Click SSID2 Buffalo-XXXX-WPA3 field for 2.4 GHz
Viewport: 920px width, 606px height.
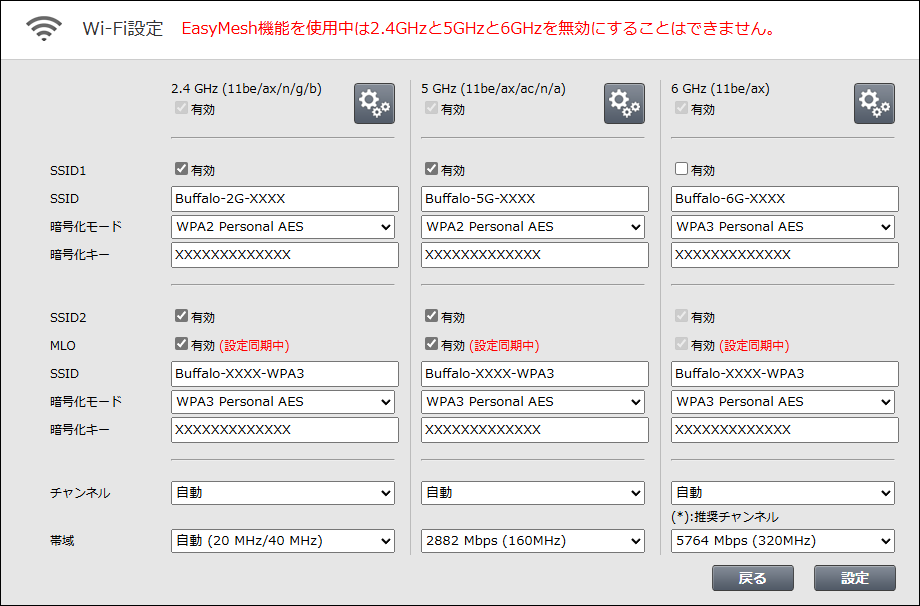point(285,374)
